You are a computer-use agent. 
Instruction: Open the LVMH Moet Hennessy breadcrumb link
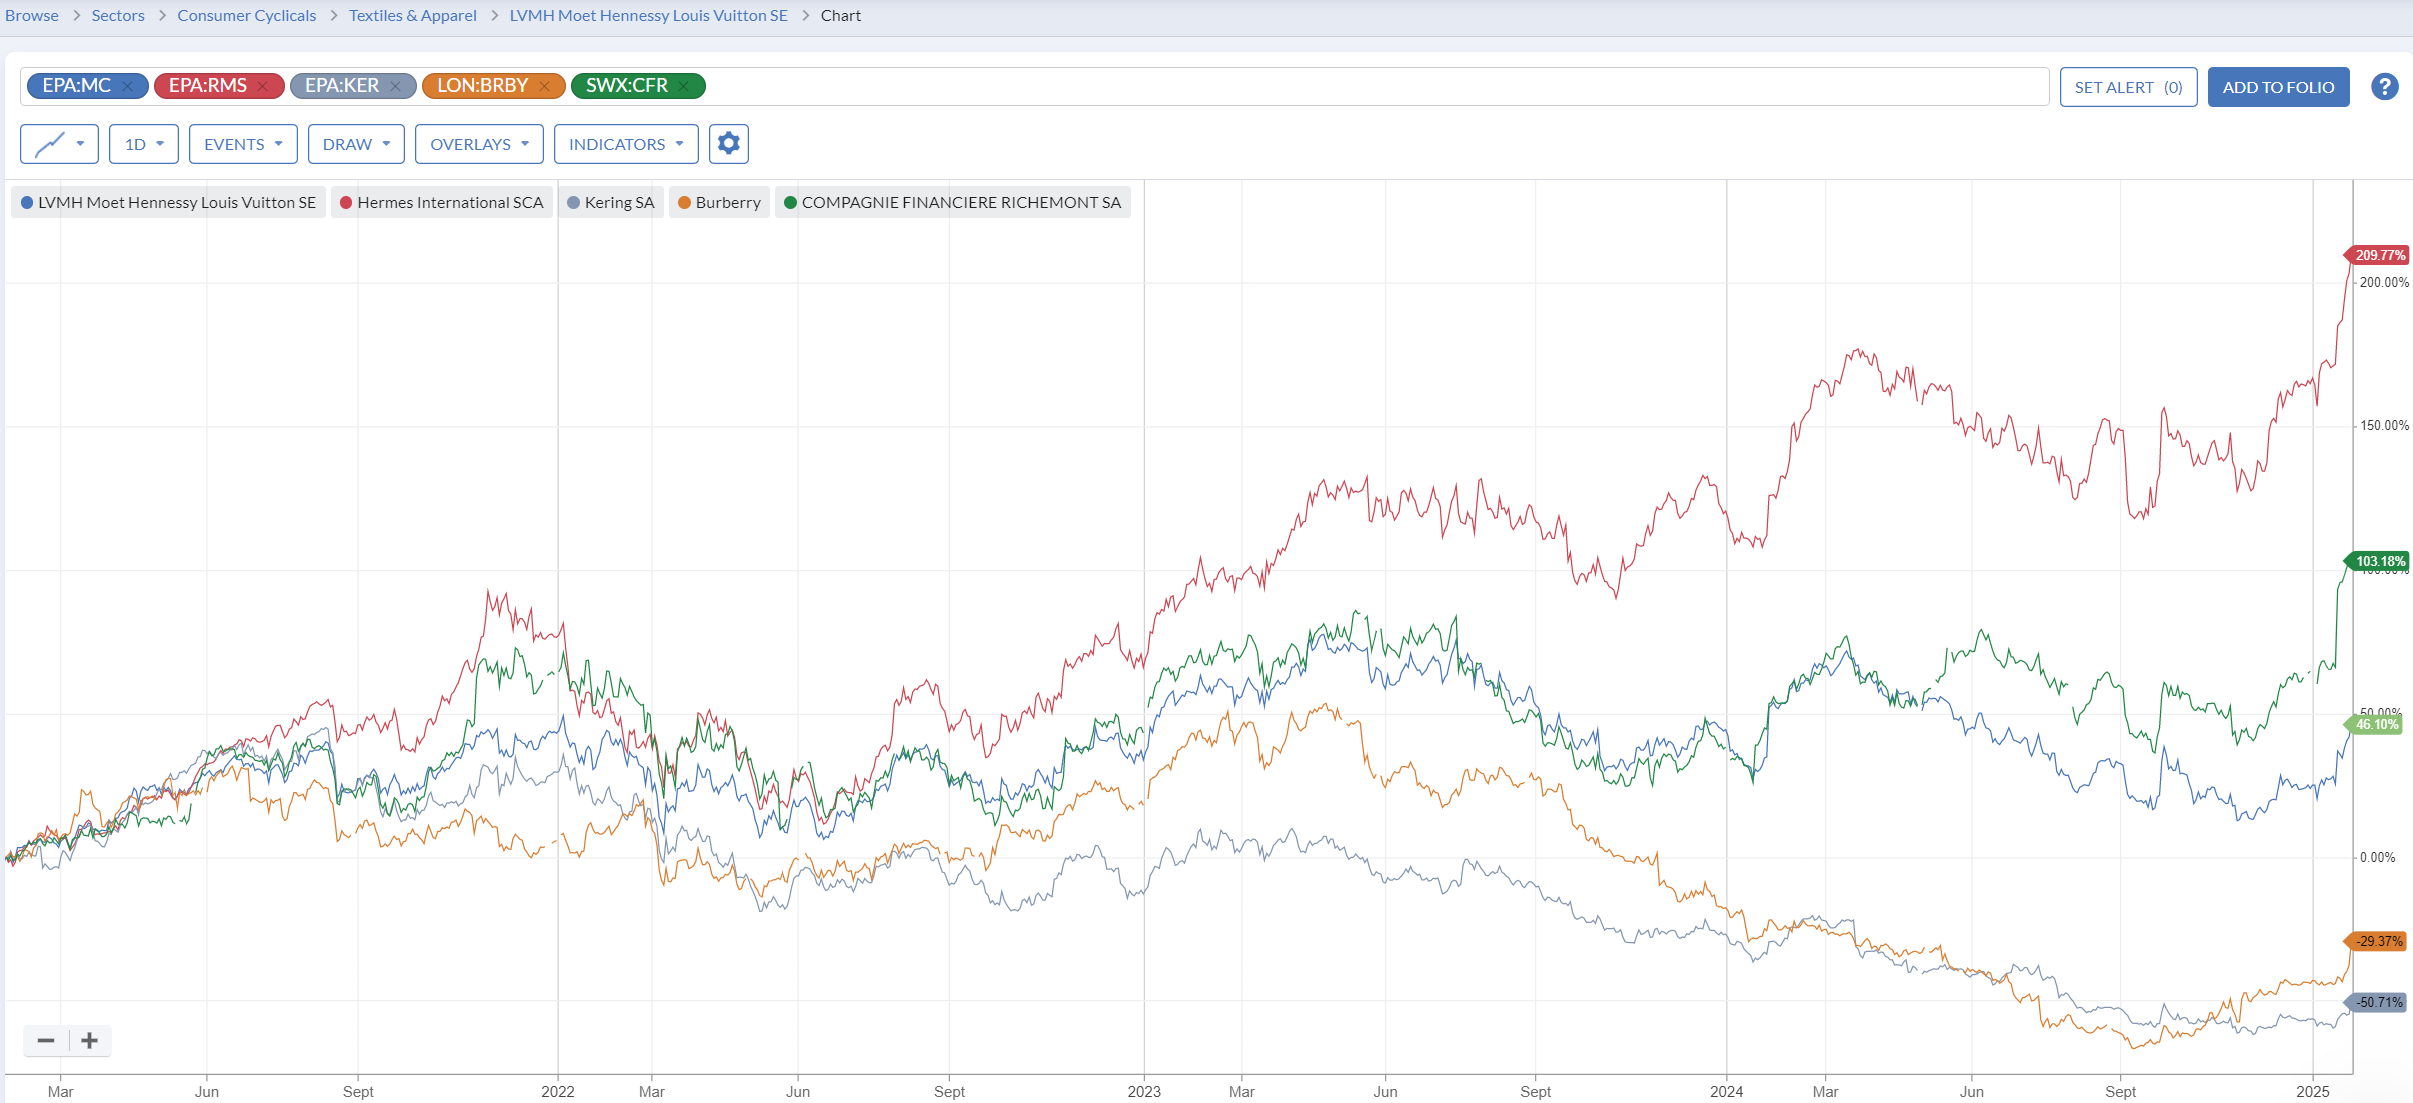[x=649, y=16]
